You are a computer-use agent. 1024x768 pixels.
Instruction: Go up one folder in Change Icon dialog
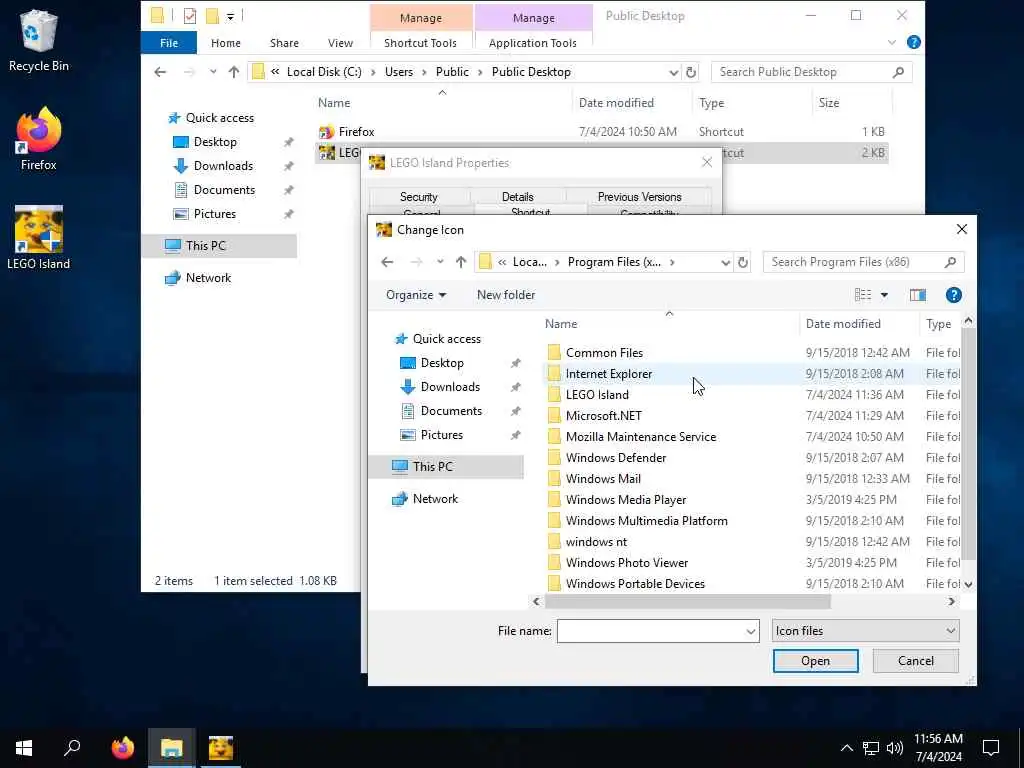tap(461, 262)
